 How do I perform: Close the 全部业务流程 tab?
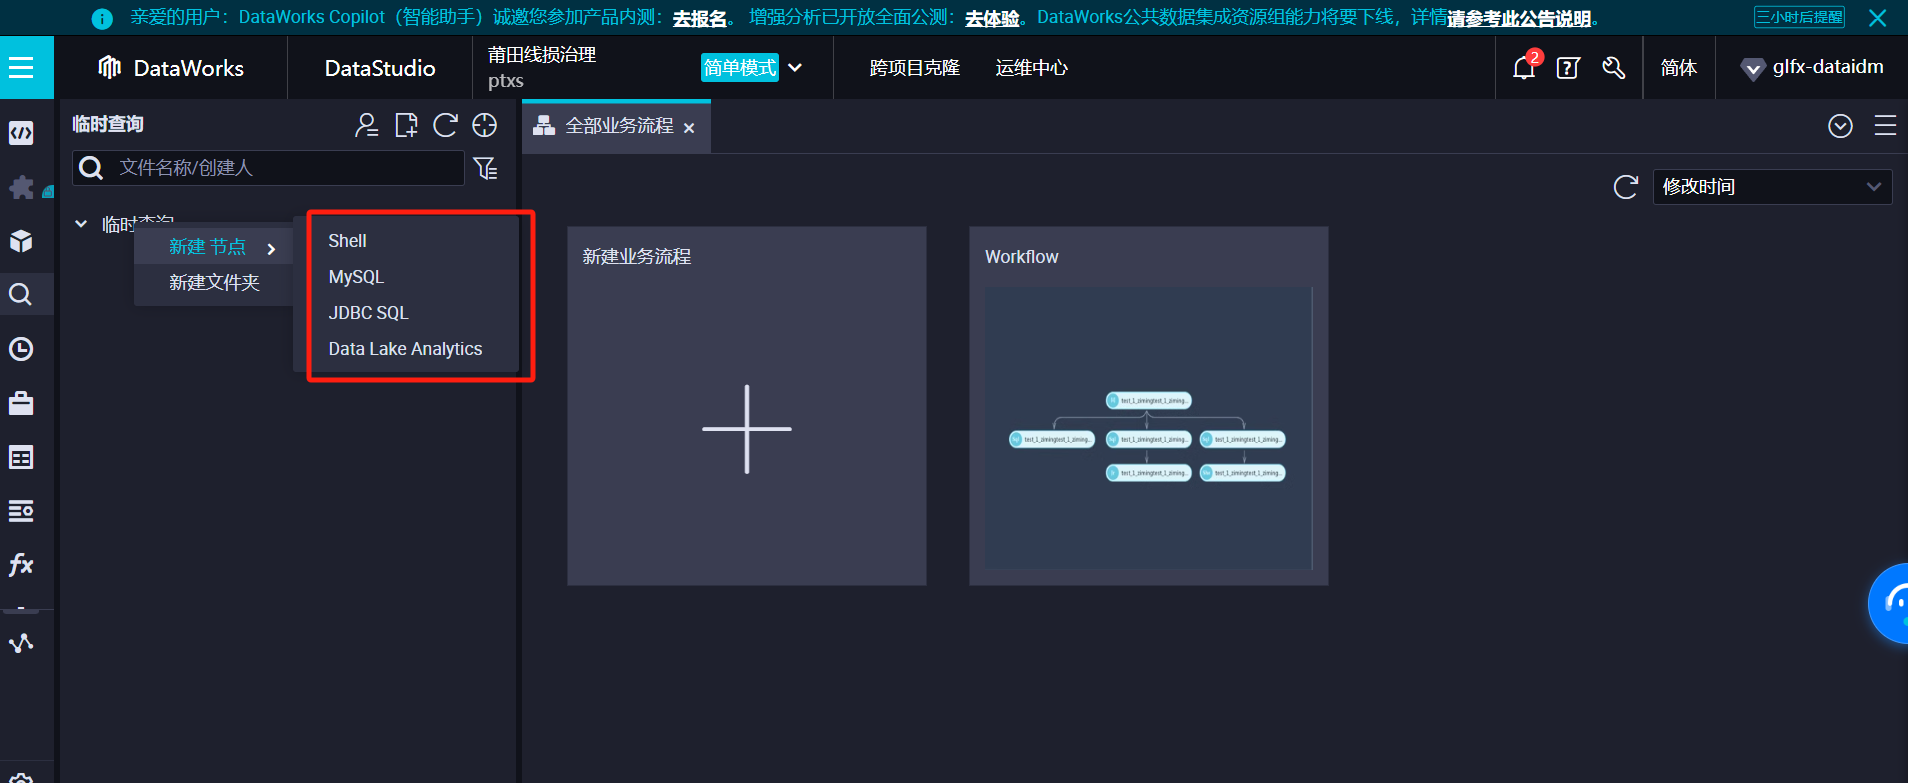click(x=689, y=128)
